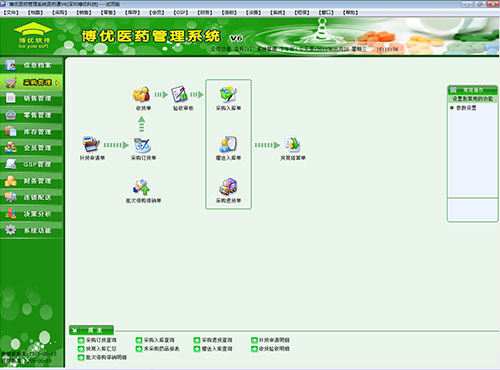
Task: Open the 货商结算单 supplier settlement icon
Action: [293, 145]
